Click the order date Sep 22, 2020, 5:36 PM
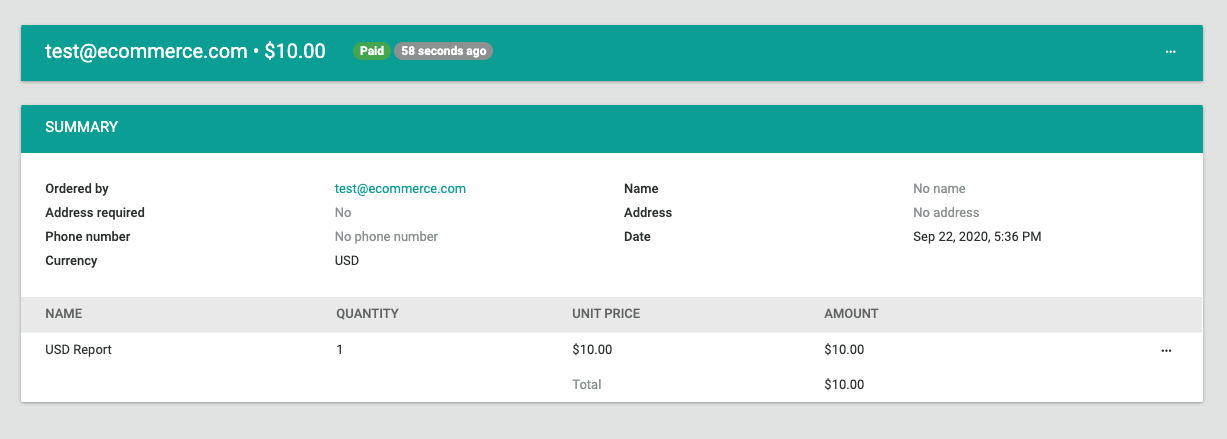The image size is (1227, 439). pyautogui.click(x=977, y=236)
